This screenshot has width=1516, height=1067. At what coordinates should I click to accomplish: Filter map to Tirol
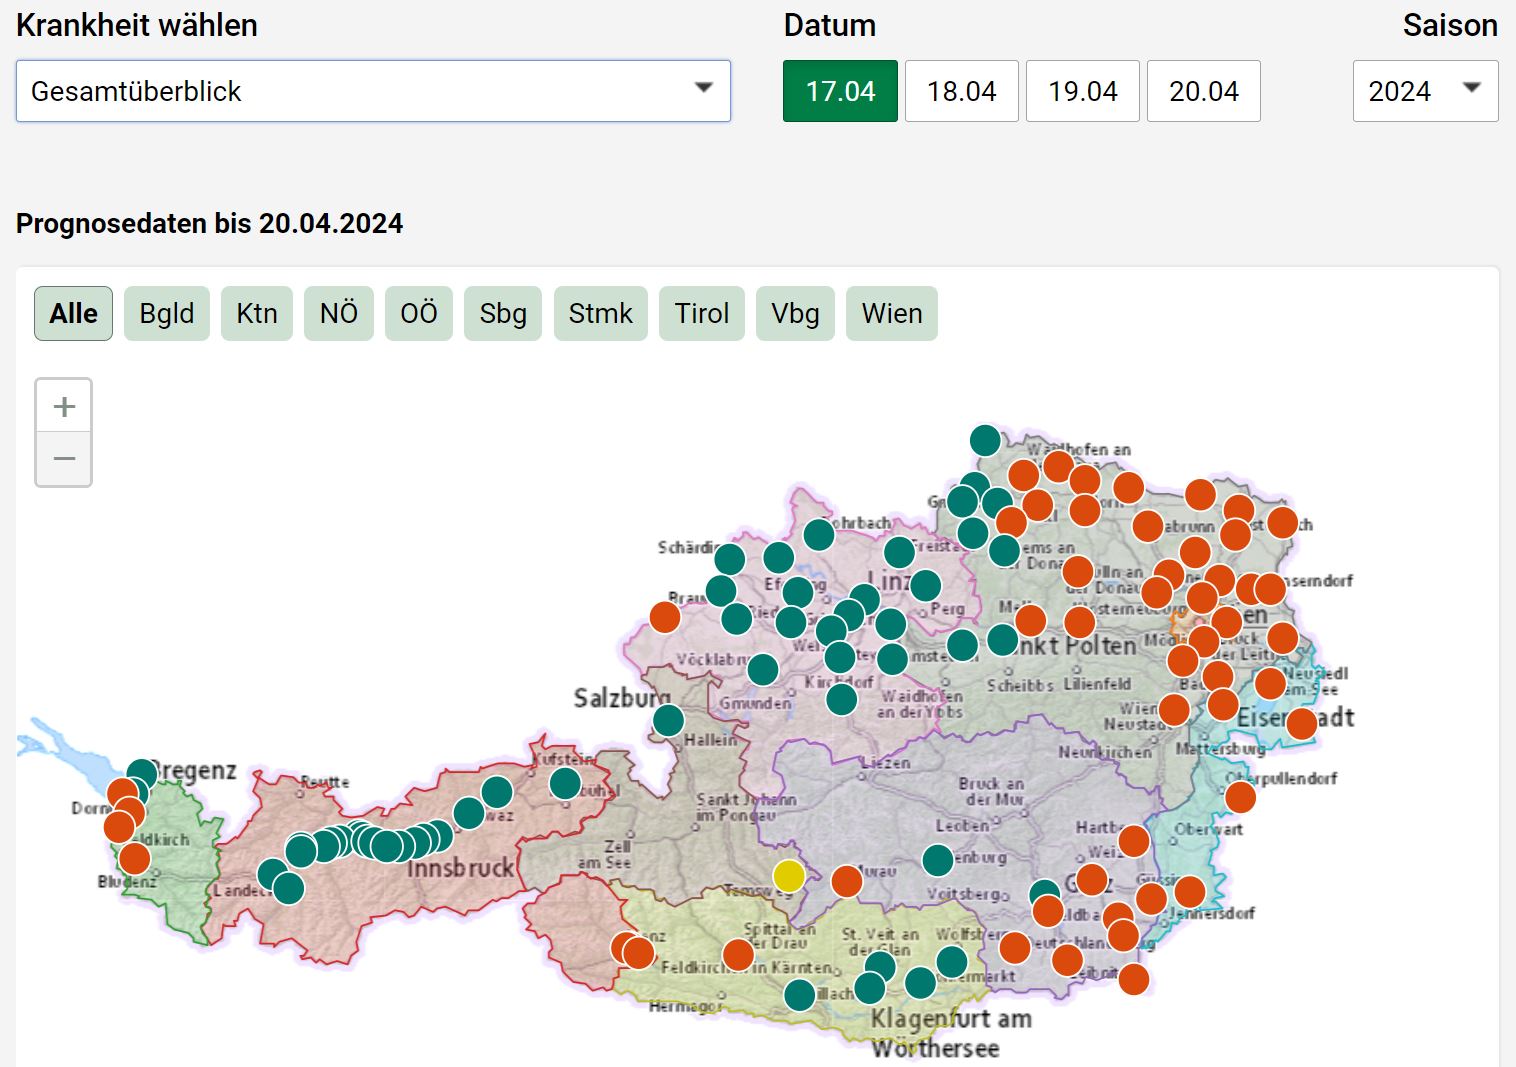tap(701, 313)
